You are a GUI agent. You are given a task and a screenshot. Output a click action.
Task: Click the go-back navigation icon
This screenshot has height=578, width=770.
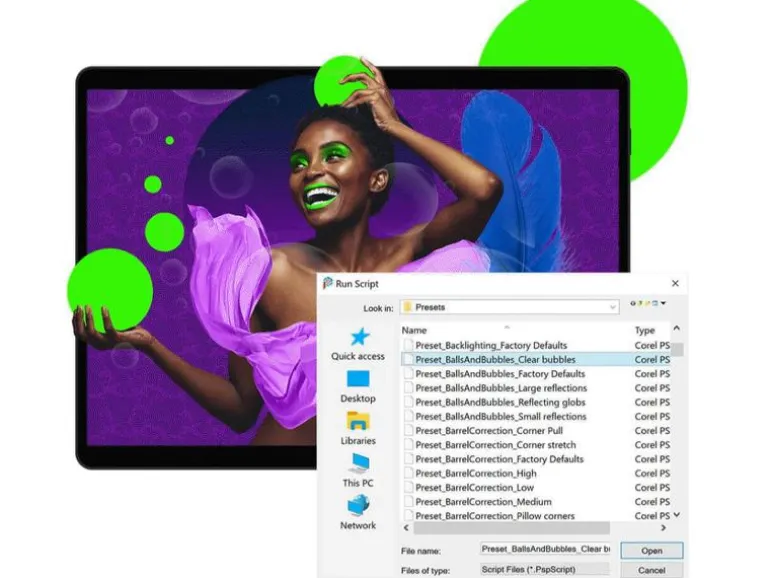pos(633,303)
